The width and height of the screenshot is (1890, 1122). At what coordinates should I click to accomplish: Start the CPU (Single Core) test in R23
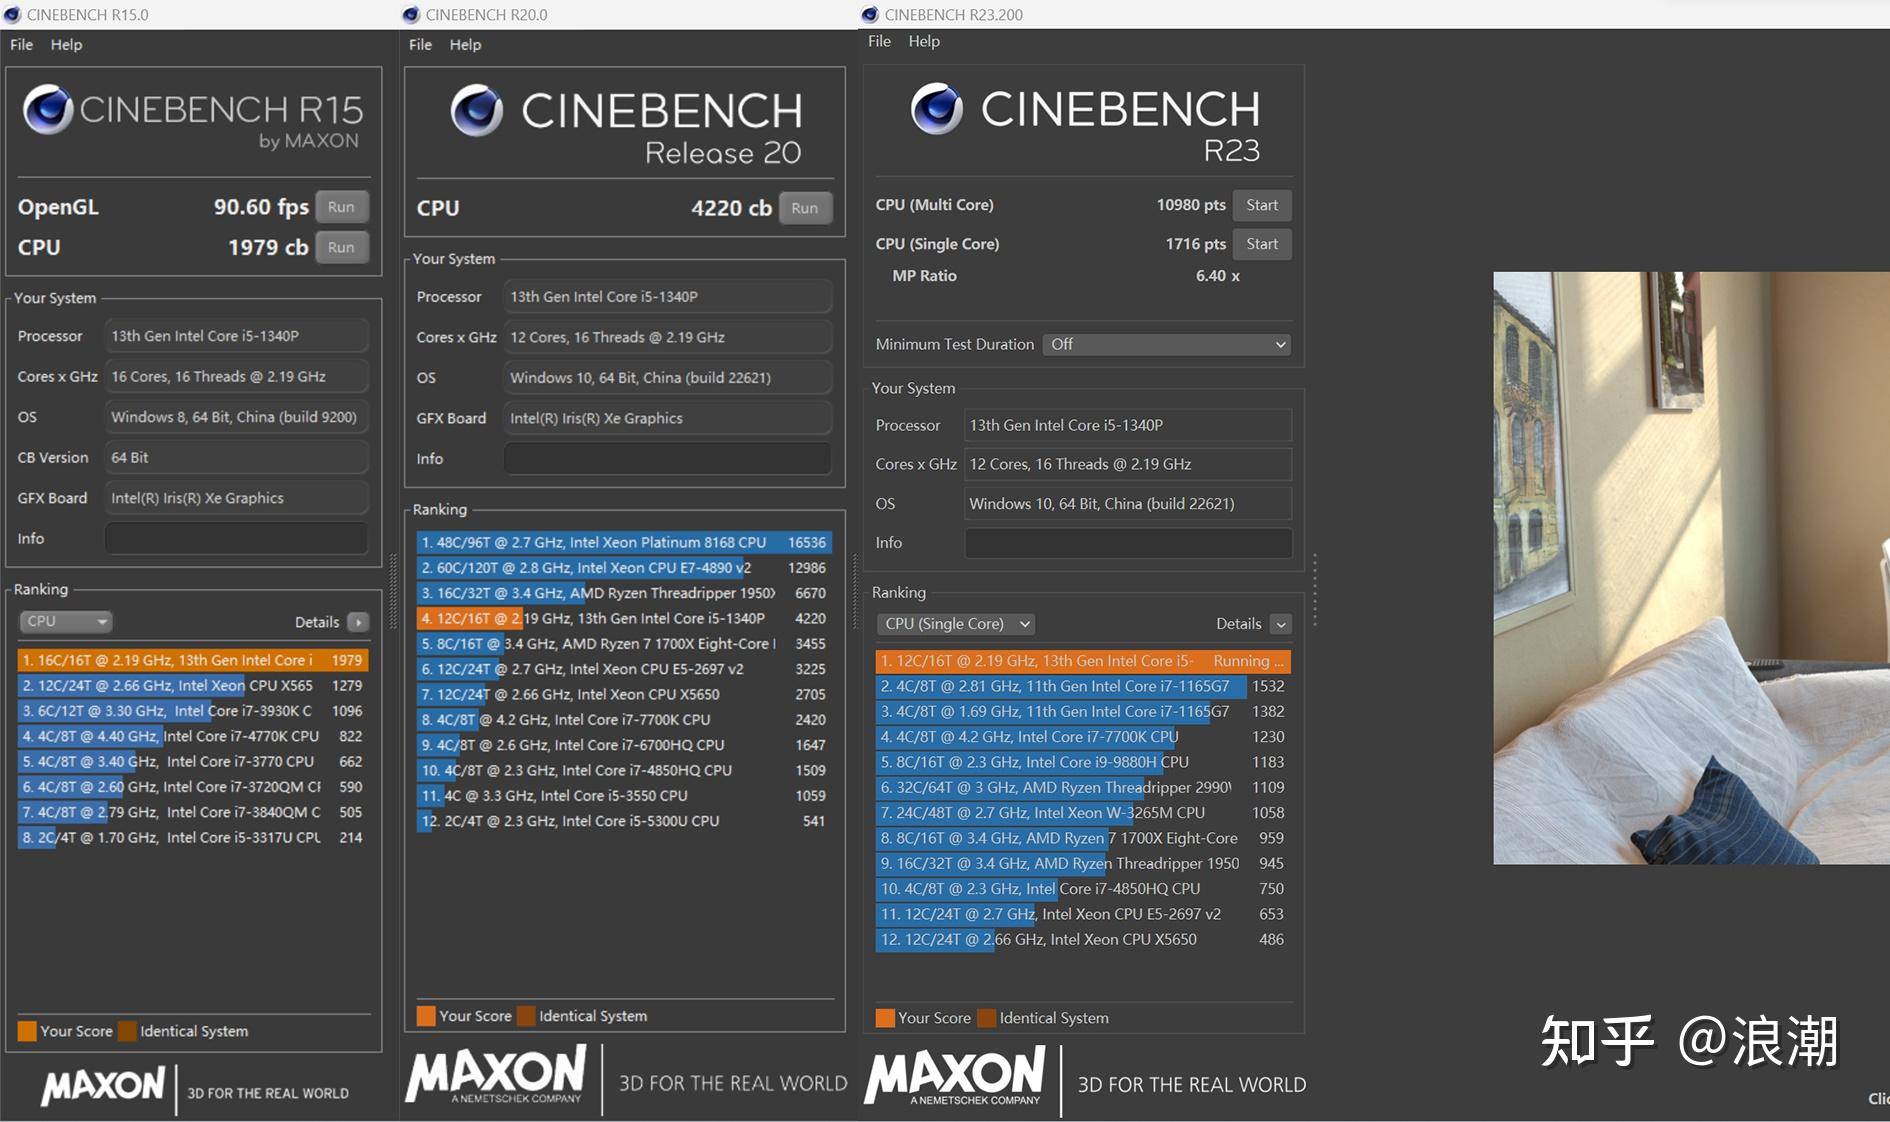tap(1262, 244)
